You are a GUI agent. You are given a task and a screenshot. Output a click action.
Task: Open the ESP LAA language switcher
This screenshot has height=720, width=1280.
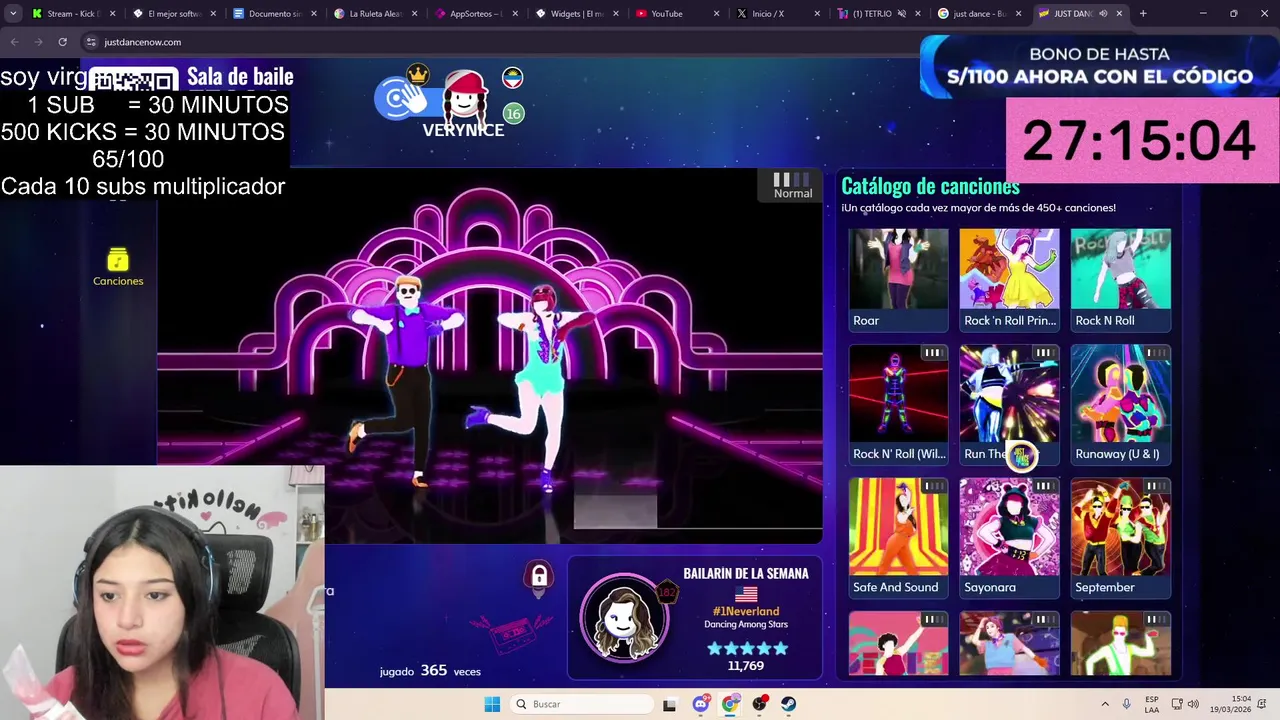coord(1152,704)
